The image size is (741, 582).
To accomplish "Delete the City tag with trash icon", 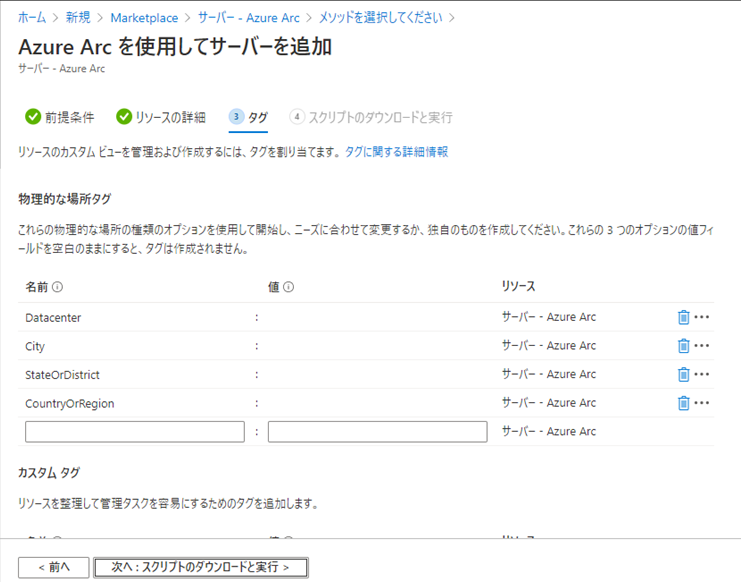I will [x=683, y=346].
